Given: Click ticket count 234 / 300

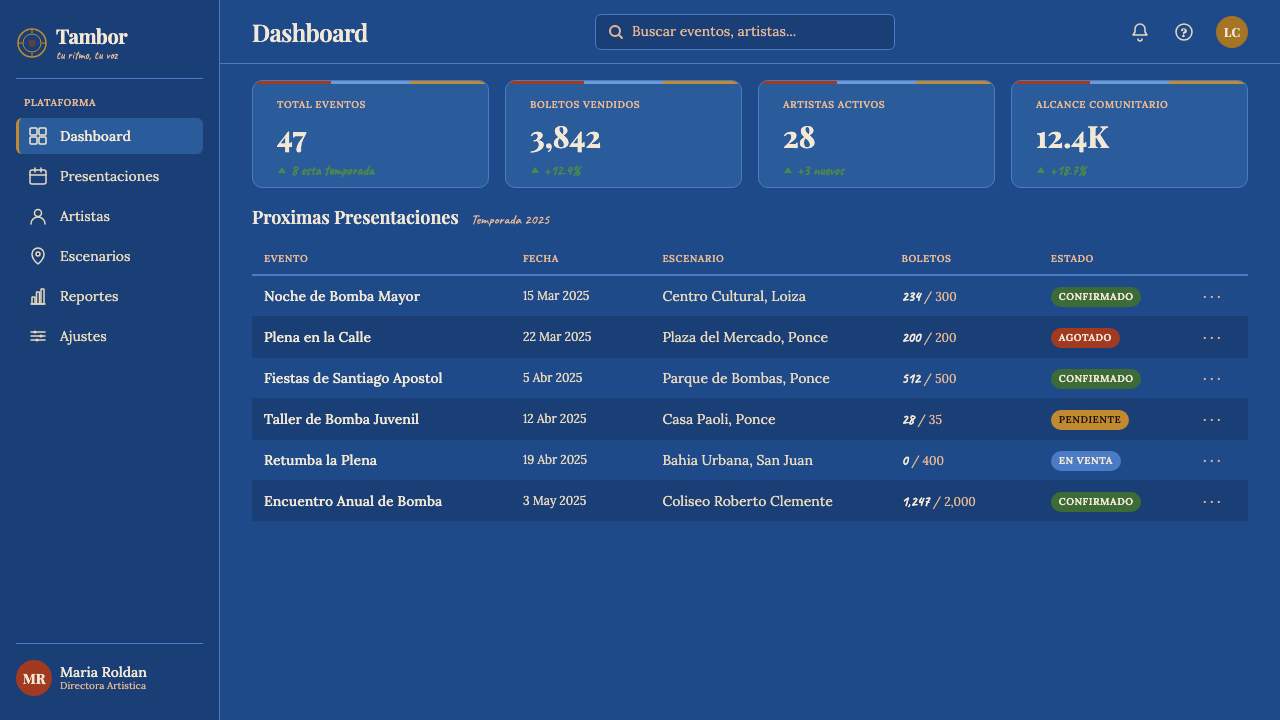Looking at the screenshot, I should pyautogui.click(x=929, y=297).
